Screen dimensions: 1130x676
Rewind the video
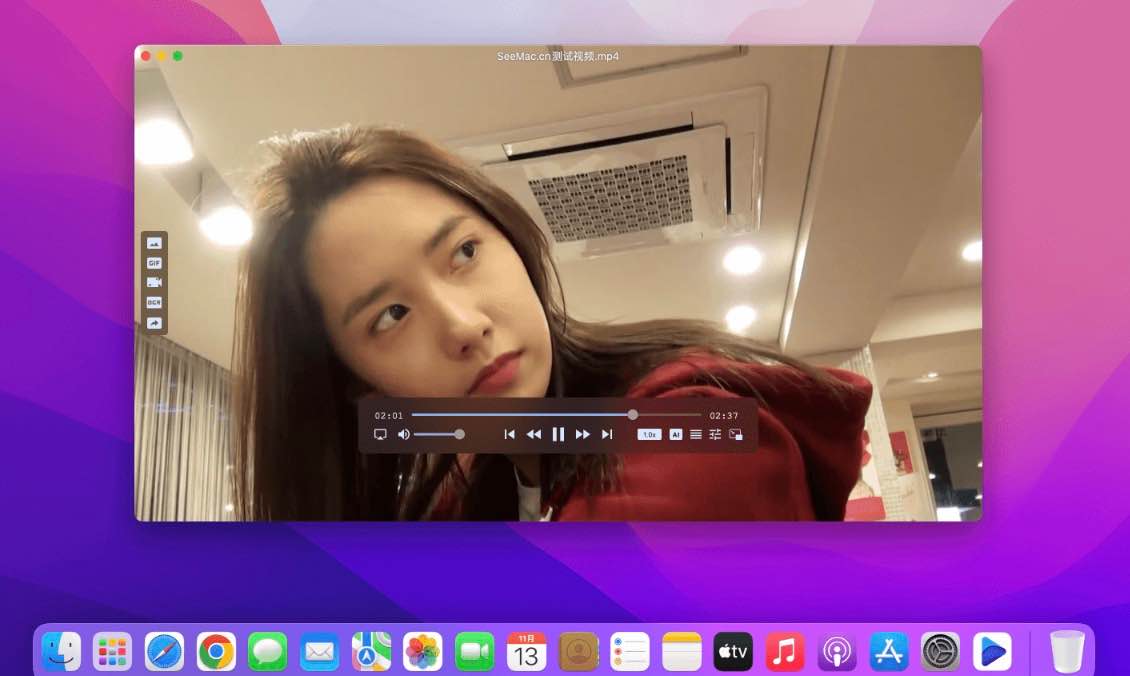click(534, 435)
